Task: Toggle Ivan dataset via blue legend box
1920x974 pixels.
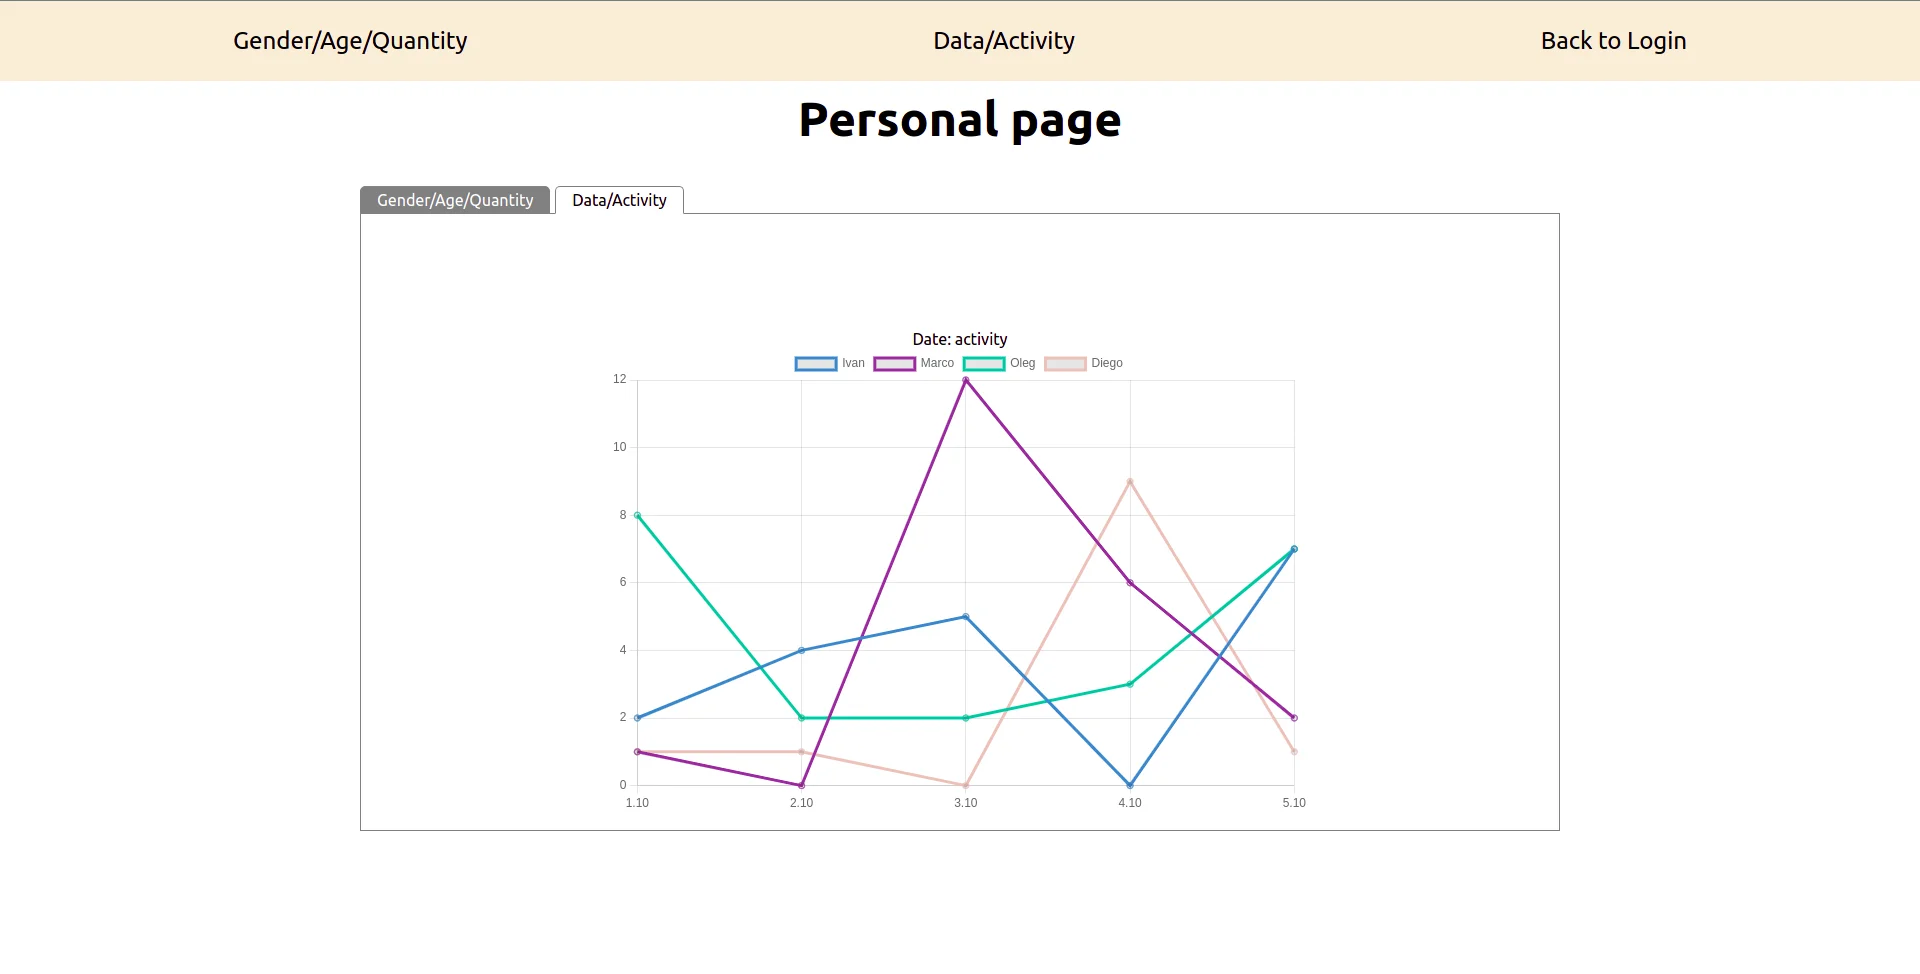Action: click(x=815, y=364)
